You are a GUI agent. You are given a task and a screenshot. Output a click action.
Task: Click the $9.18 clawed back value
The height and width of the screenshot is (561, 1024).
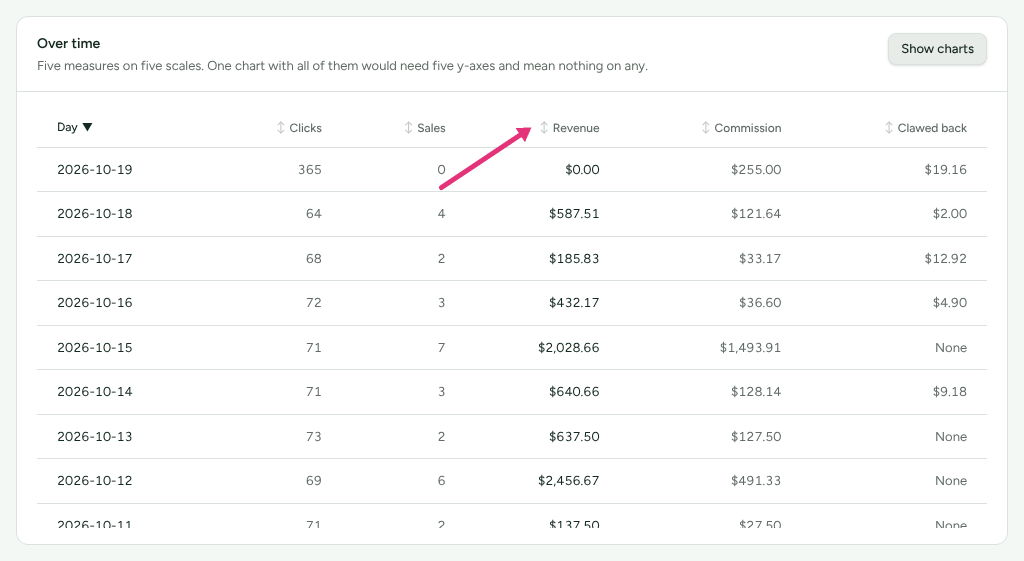950,392
